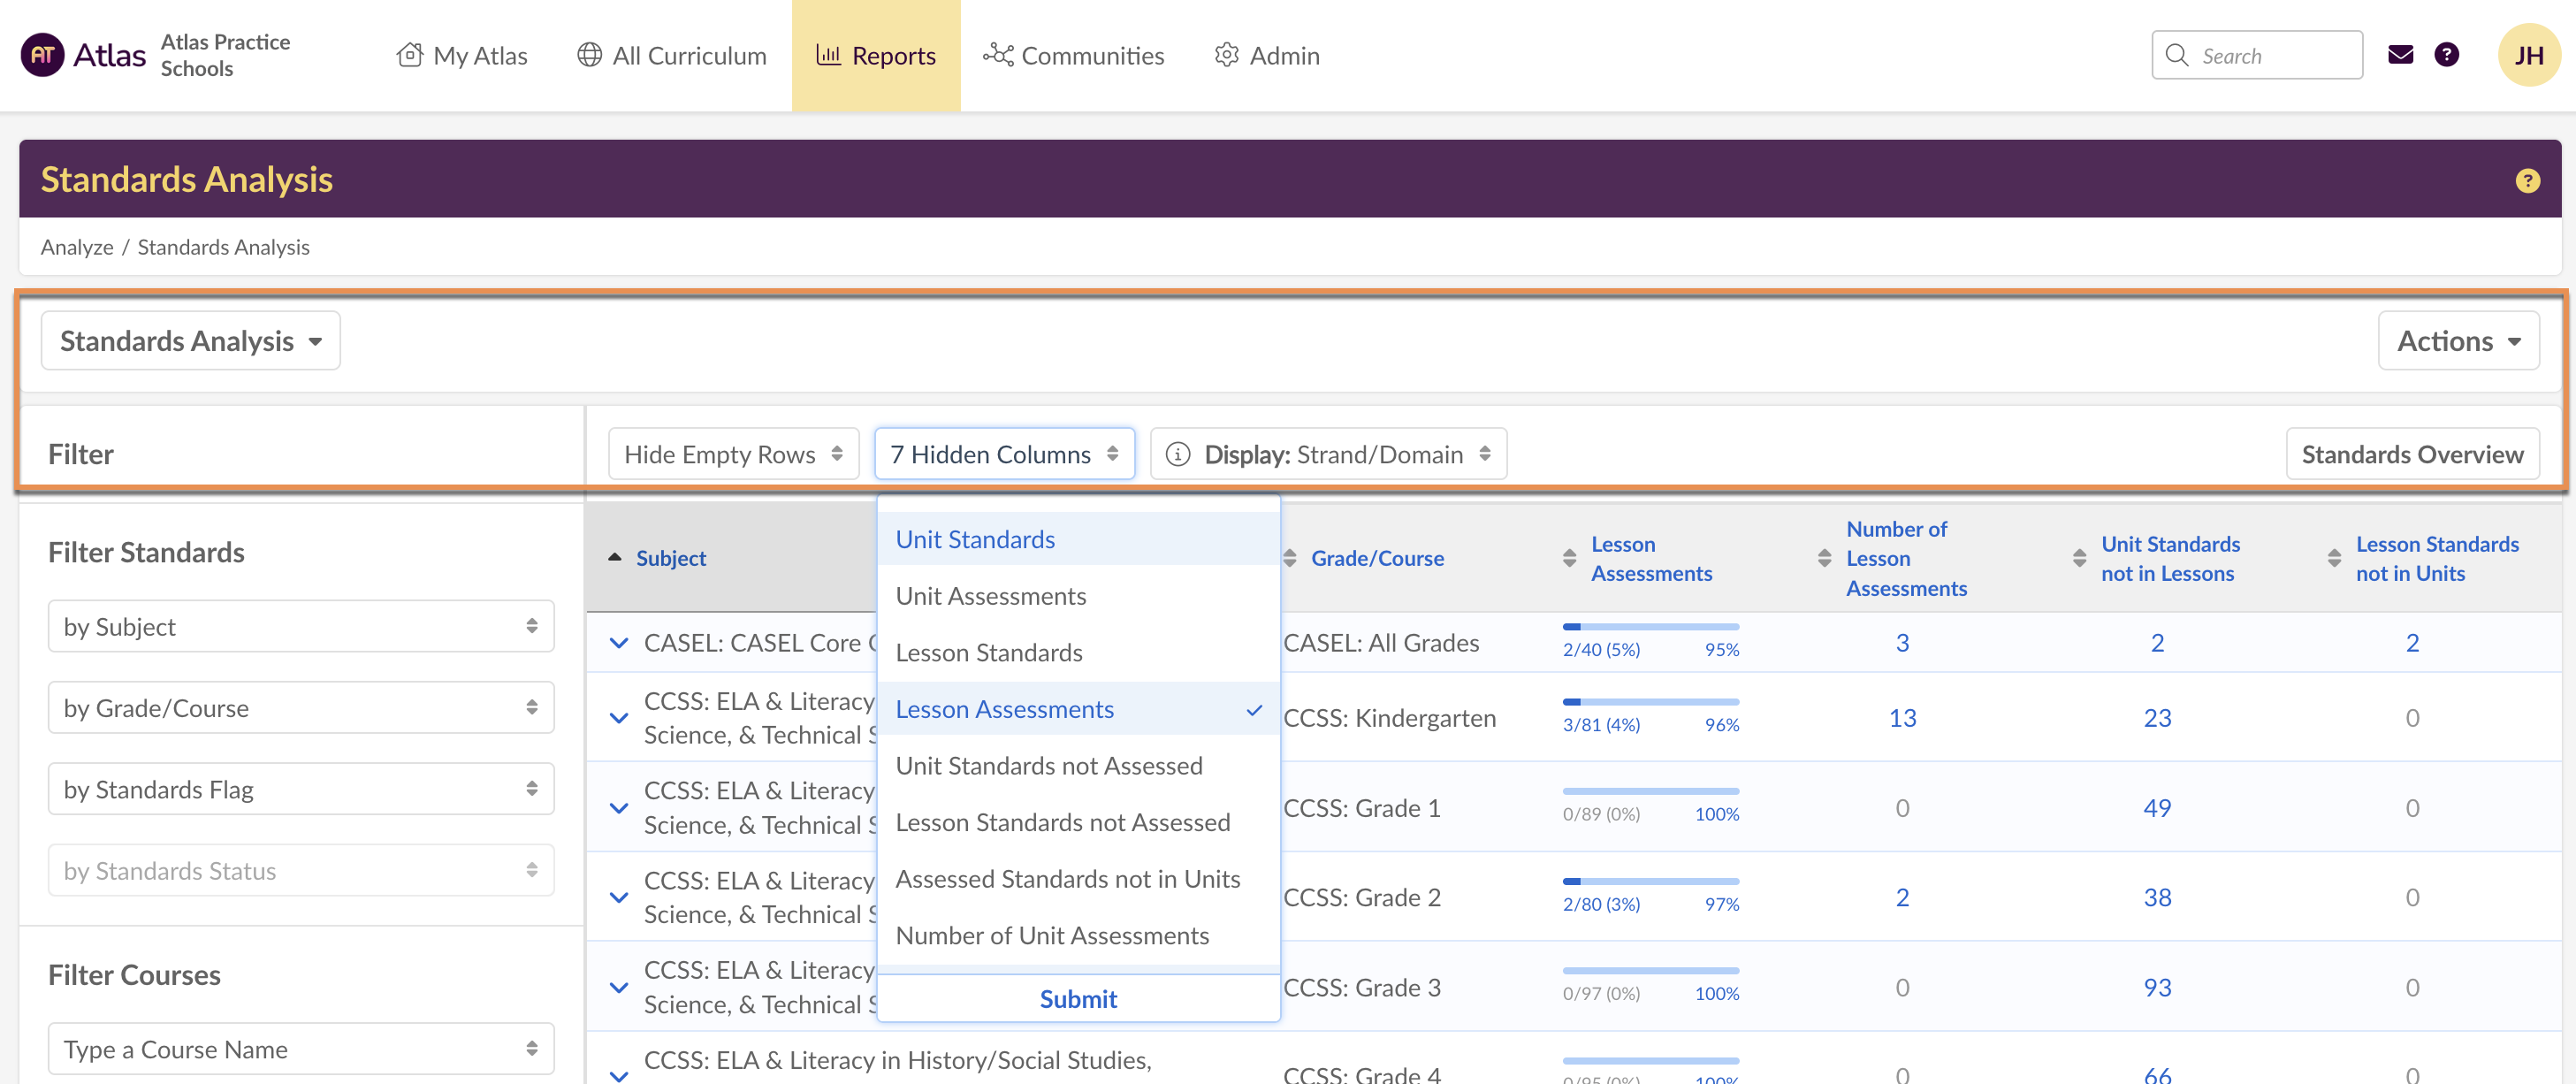Expand the CASEL Core row chevron
Screen dimensions: 2576x1084
619,643
